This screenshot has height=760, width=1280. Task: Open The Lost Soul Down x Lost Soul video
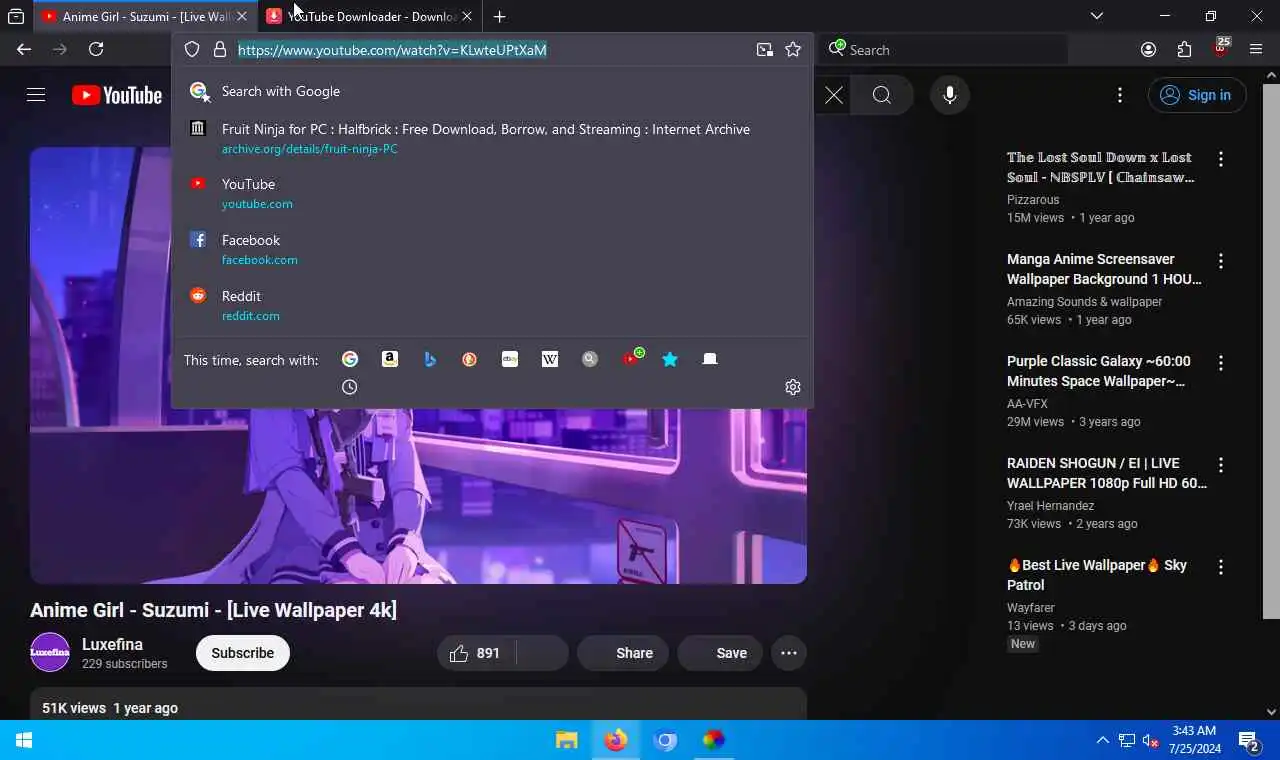click(1101, 167)
